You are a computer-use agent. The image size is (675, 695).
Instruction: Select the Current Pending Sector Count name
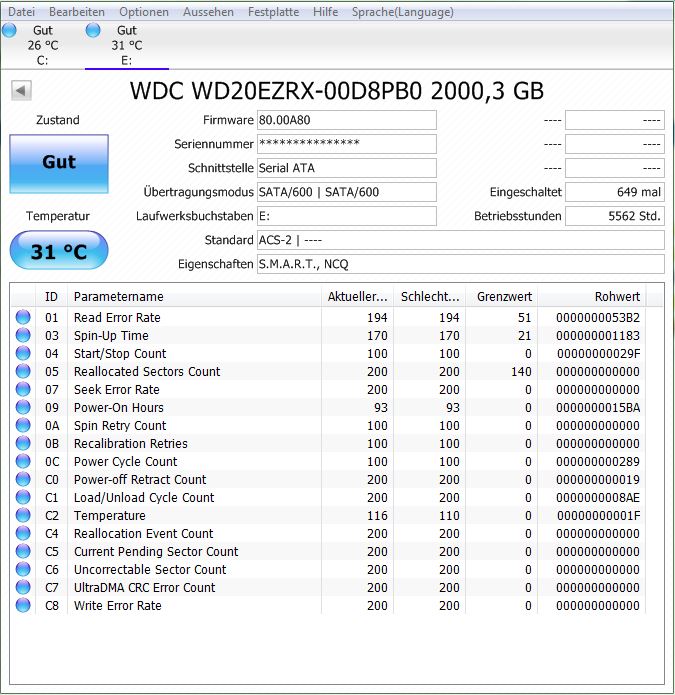coord(156,551)
